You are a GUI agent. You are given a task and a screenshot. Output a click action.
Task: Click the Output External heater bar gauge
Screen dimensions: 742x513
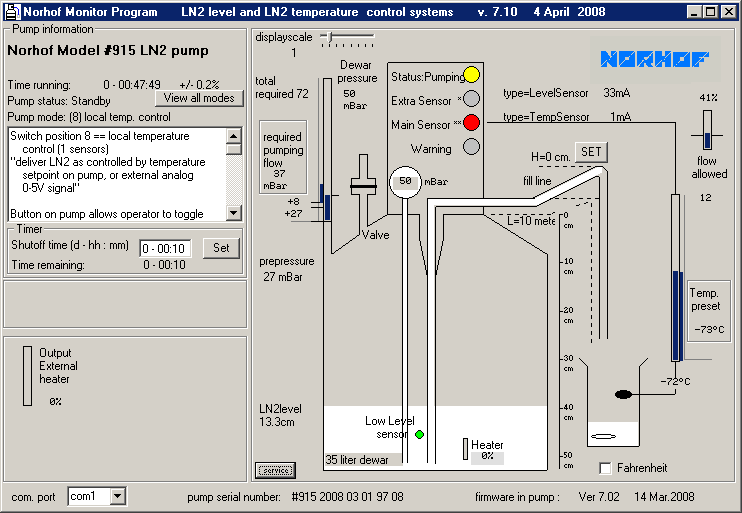(27, 376)
